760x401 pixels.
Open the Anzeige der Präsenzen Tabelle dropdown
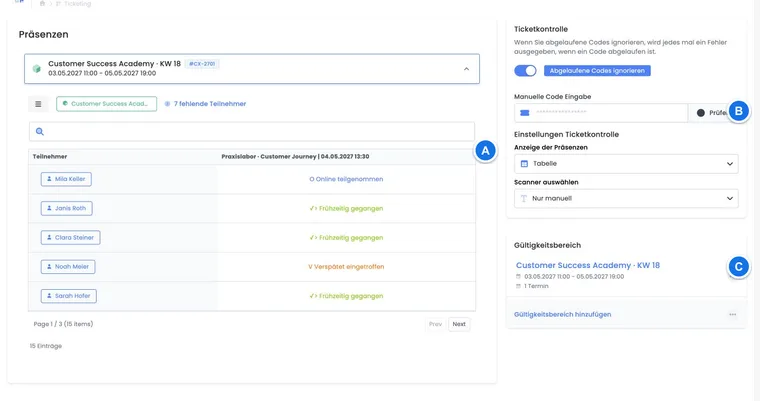pos(626,164)
